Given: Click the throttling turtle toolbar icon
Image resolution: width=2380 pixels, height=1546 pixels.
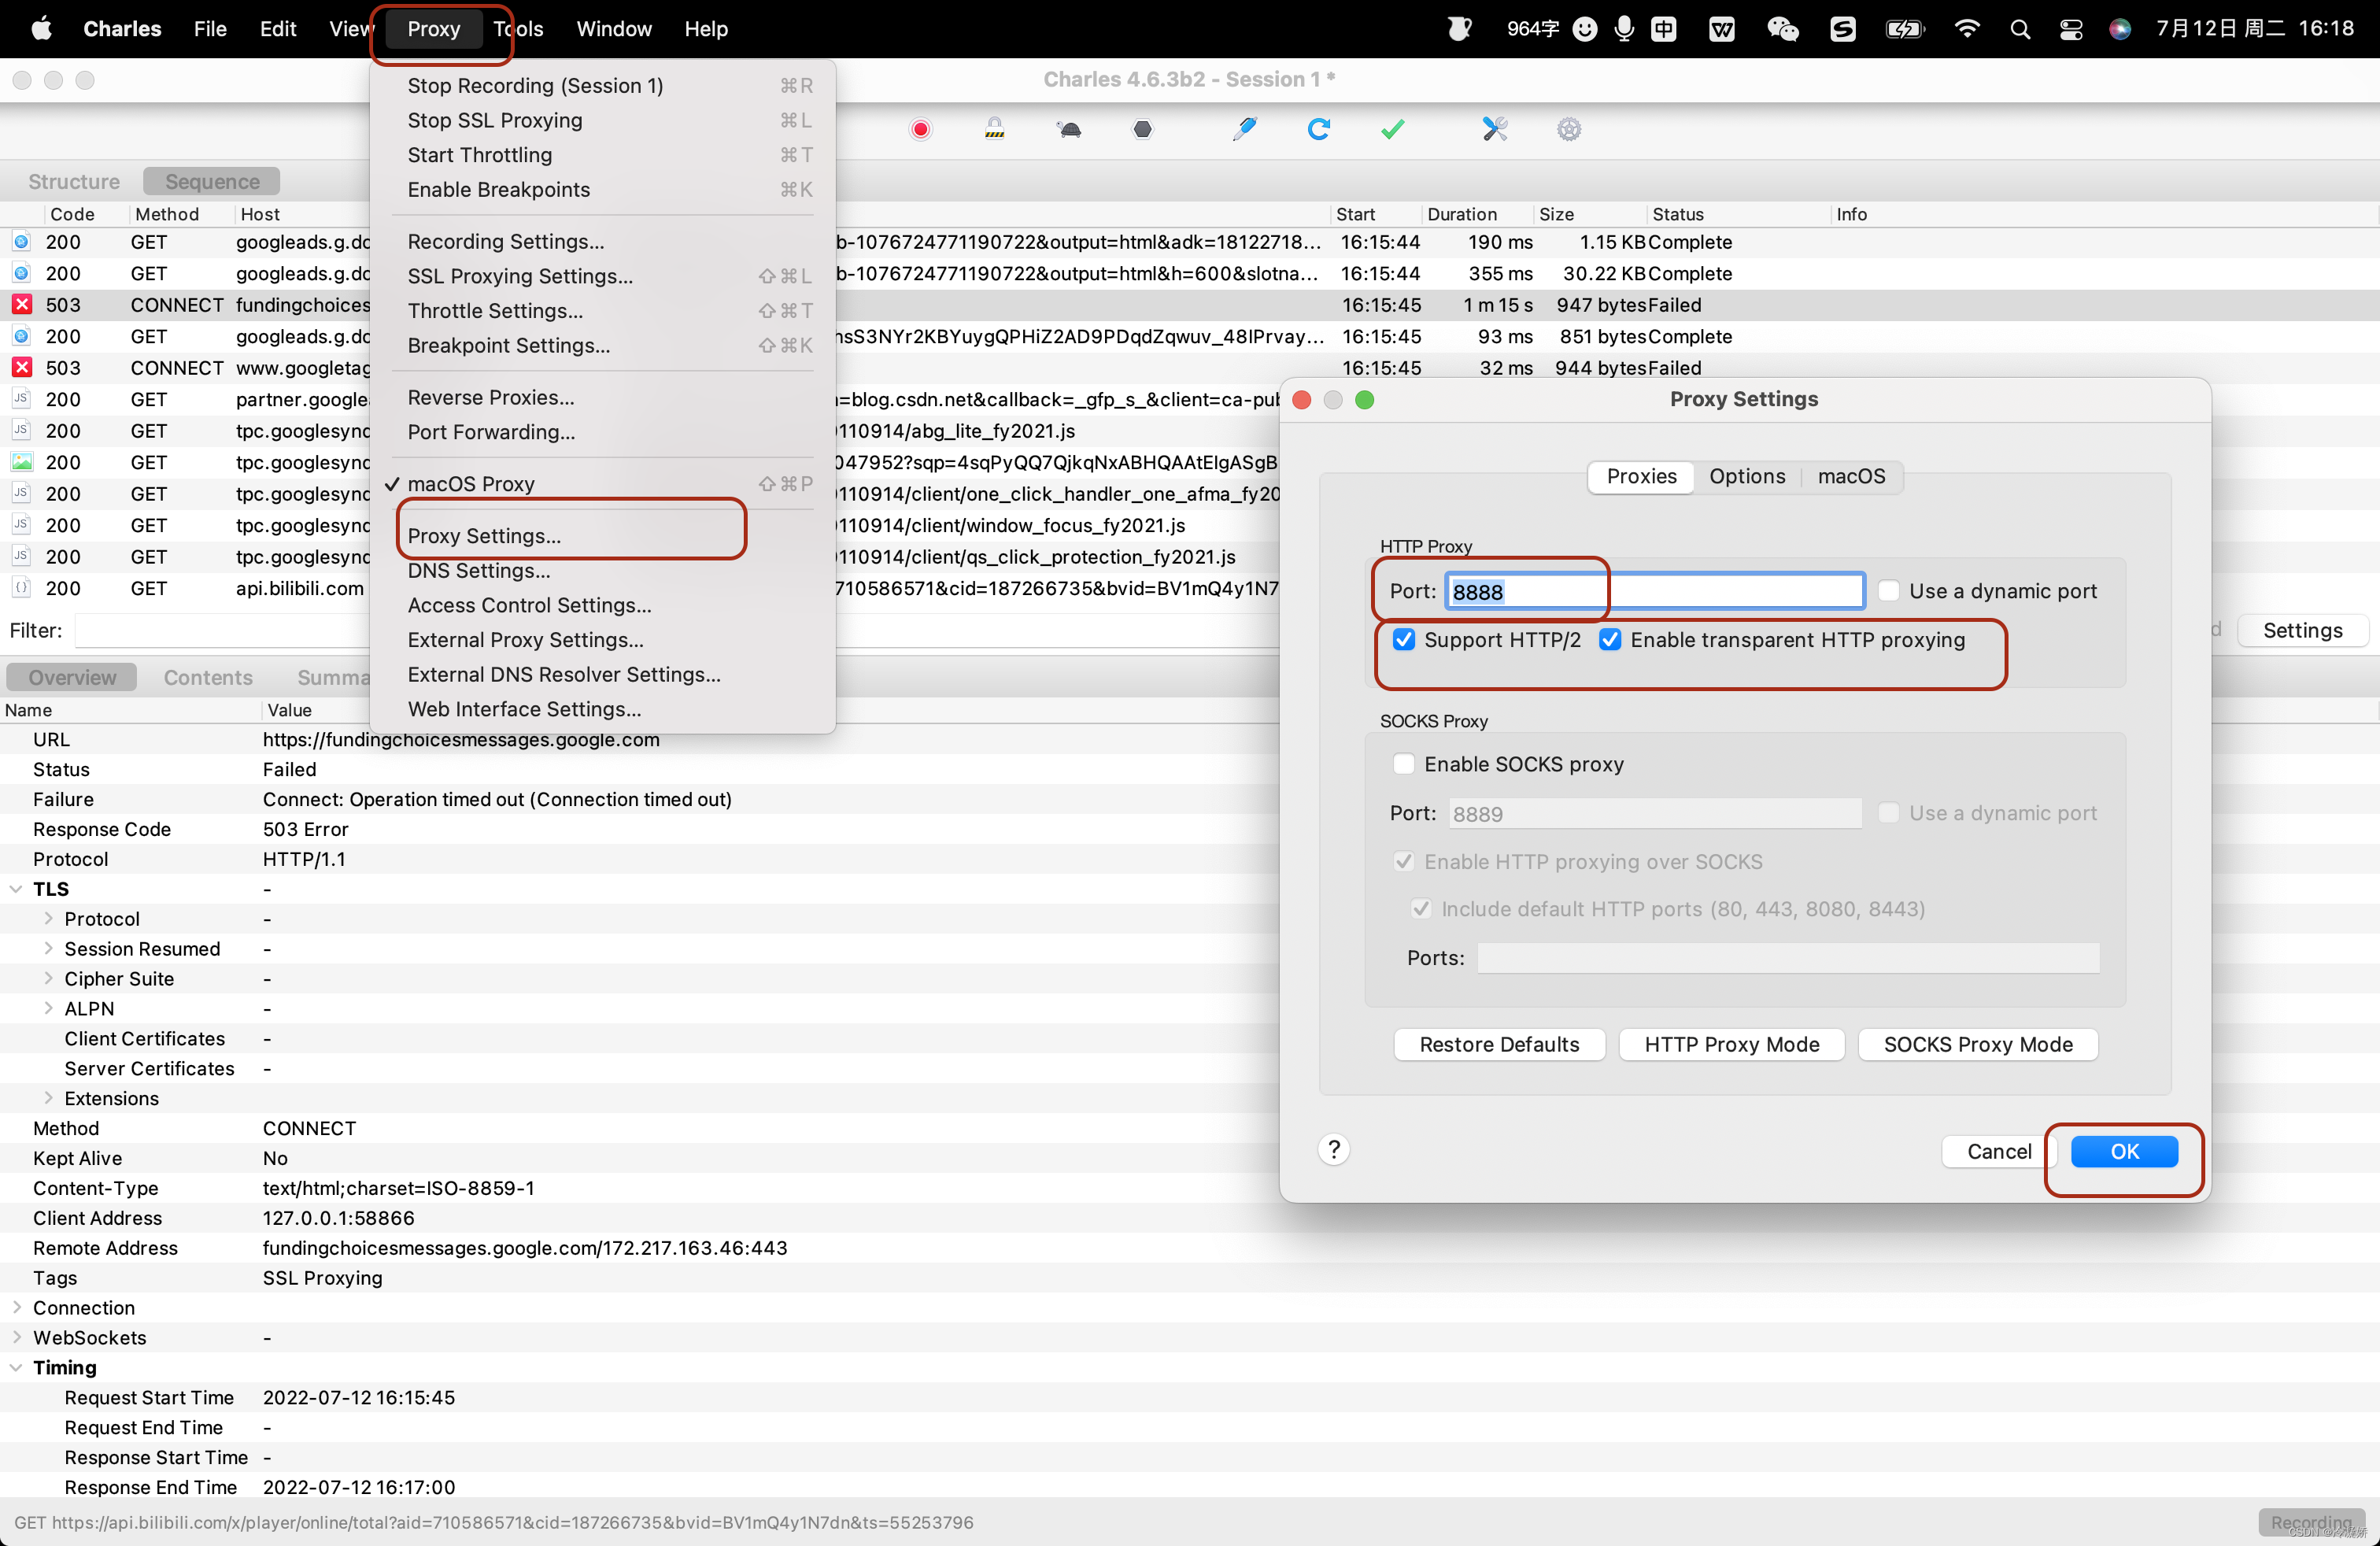Looking at the screenshot, I should (1069, 129).
